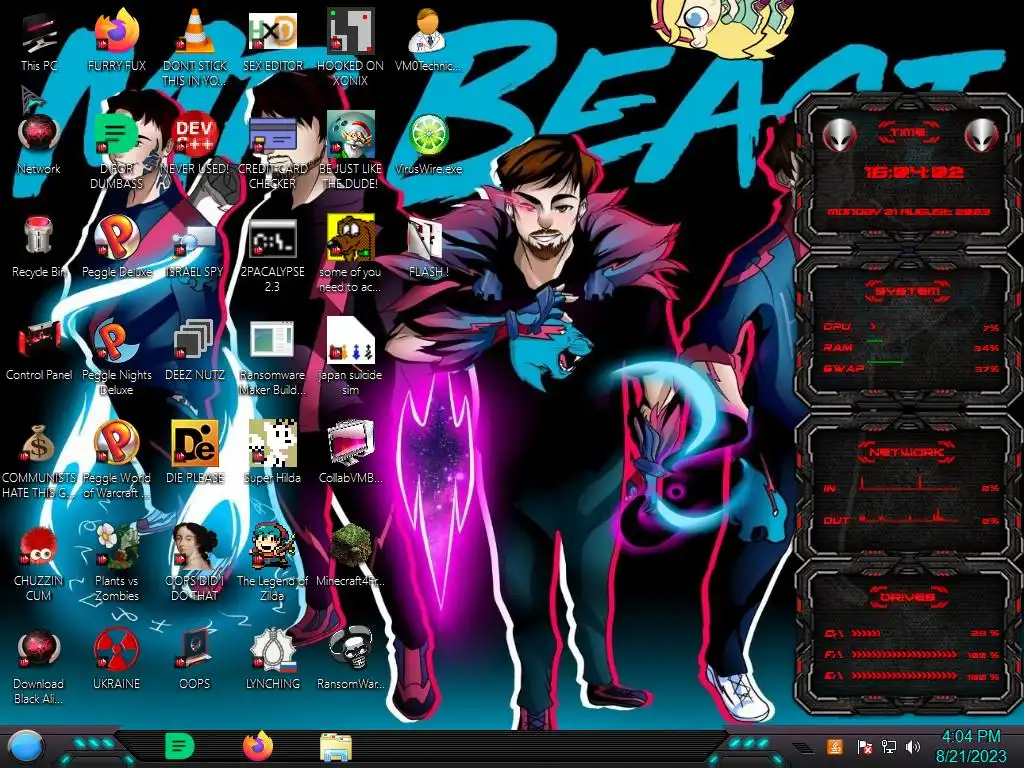The height and width of the screenshot is (768, 1024).
Task: Open File Explorer from the taskbar
Action: [x=336, y=747]
